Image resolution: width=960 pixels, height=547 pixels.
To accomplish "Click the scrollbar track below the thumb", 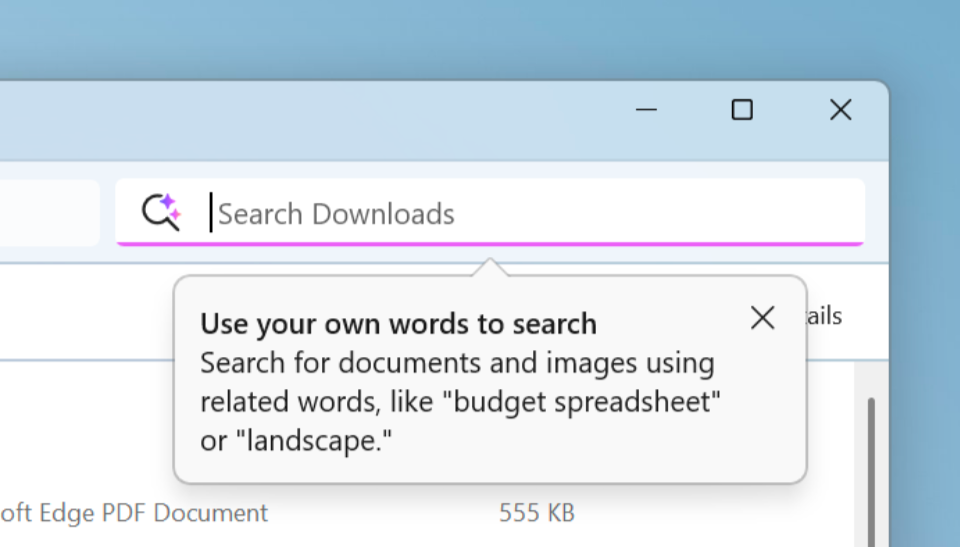I will click(870, 520).
